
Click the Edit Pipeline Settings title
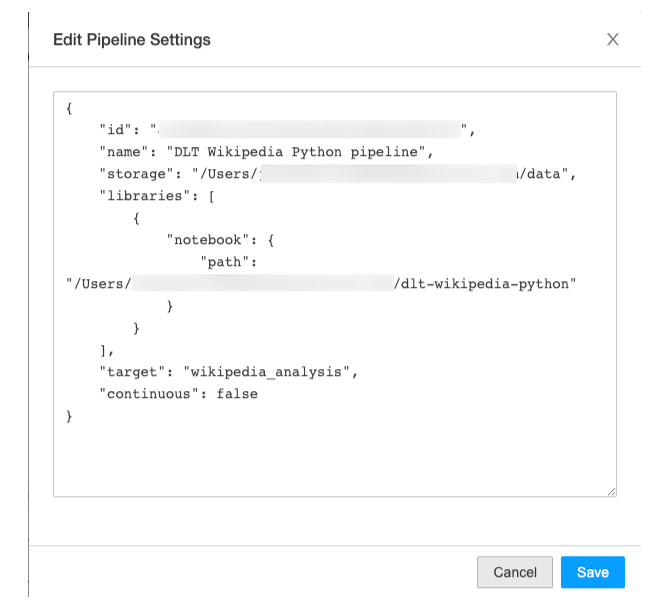[131, 40]
